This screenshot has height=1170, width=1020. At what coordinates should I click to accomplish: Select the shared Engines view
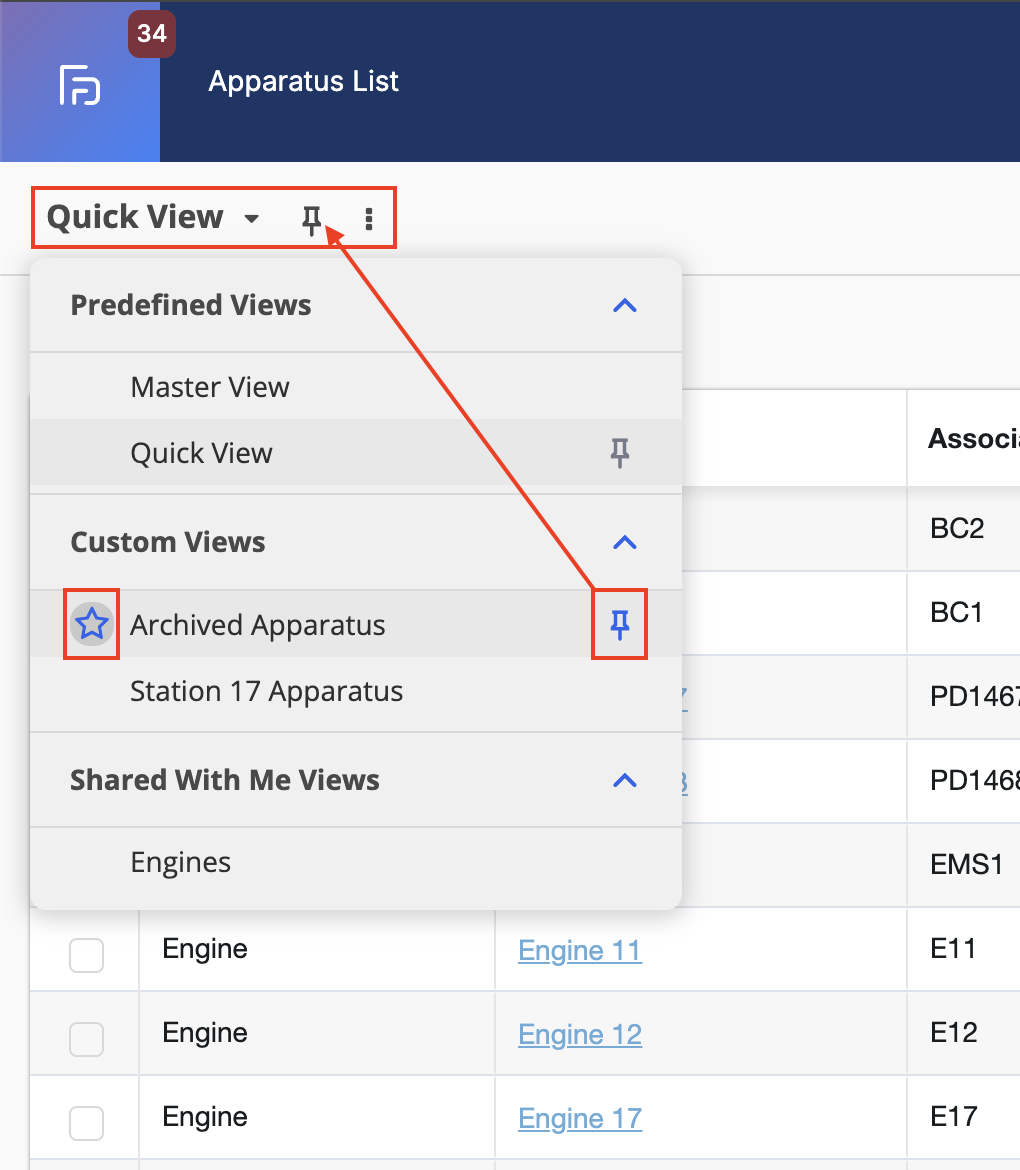(356, 863)
